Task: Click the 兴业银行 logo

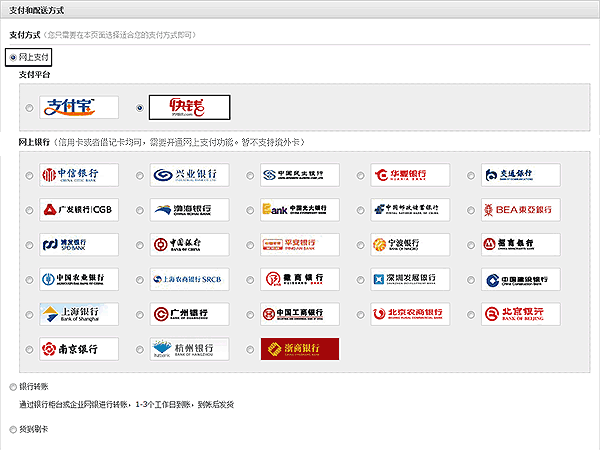Action: pyautogui.click(x=189, y=175)
